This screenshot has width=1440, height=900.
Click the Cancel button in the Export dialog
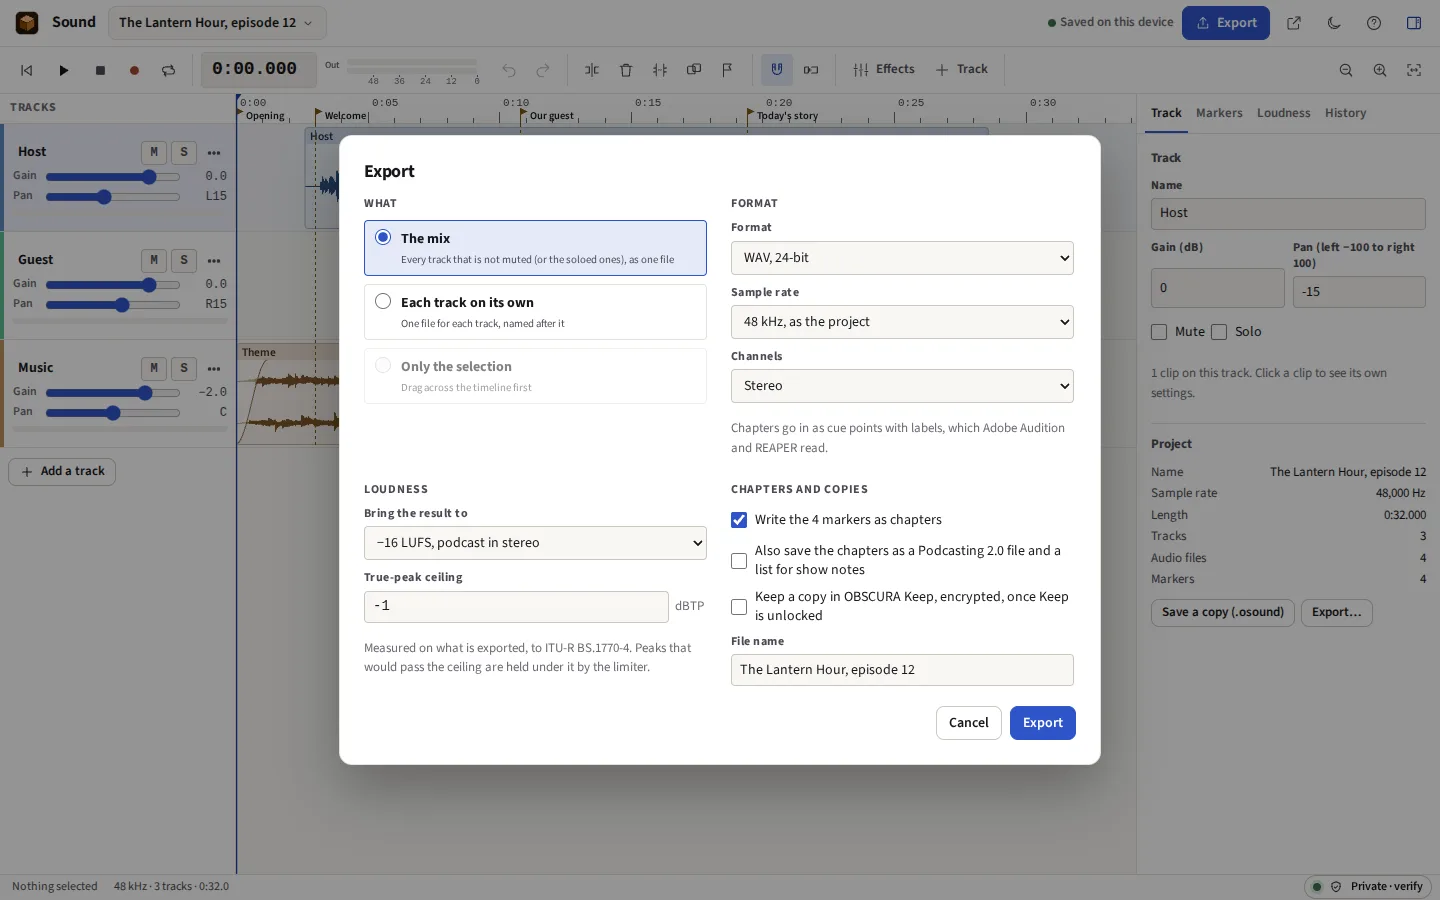968,723
